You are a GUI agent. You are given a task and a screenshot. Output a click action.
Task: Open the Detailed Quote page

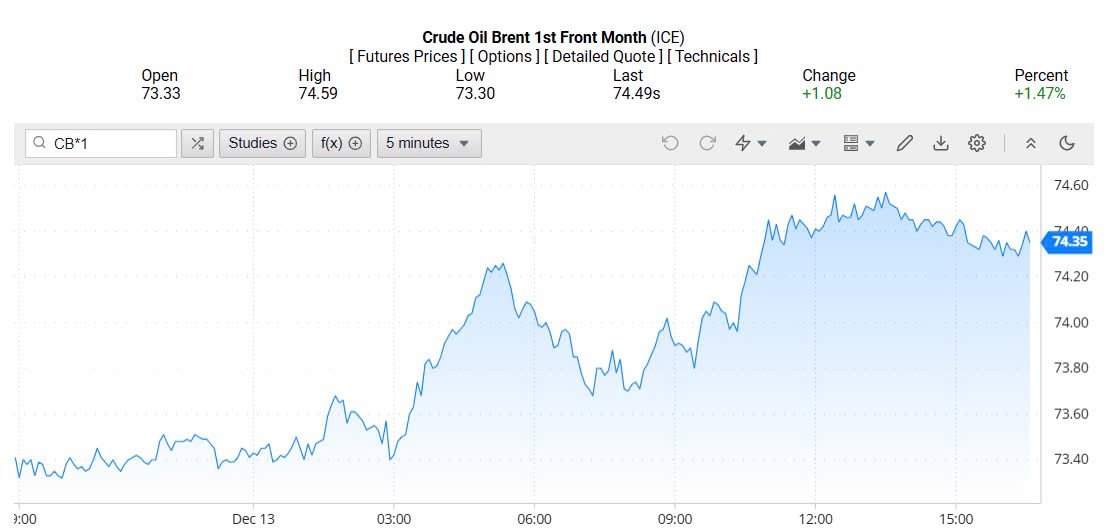pos(604,57)
